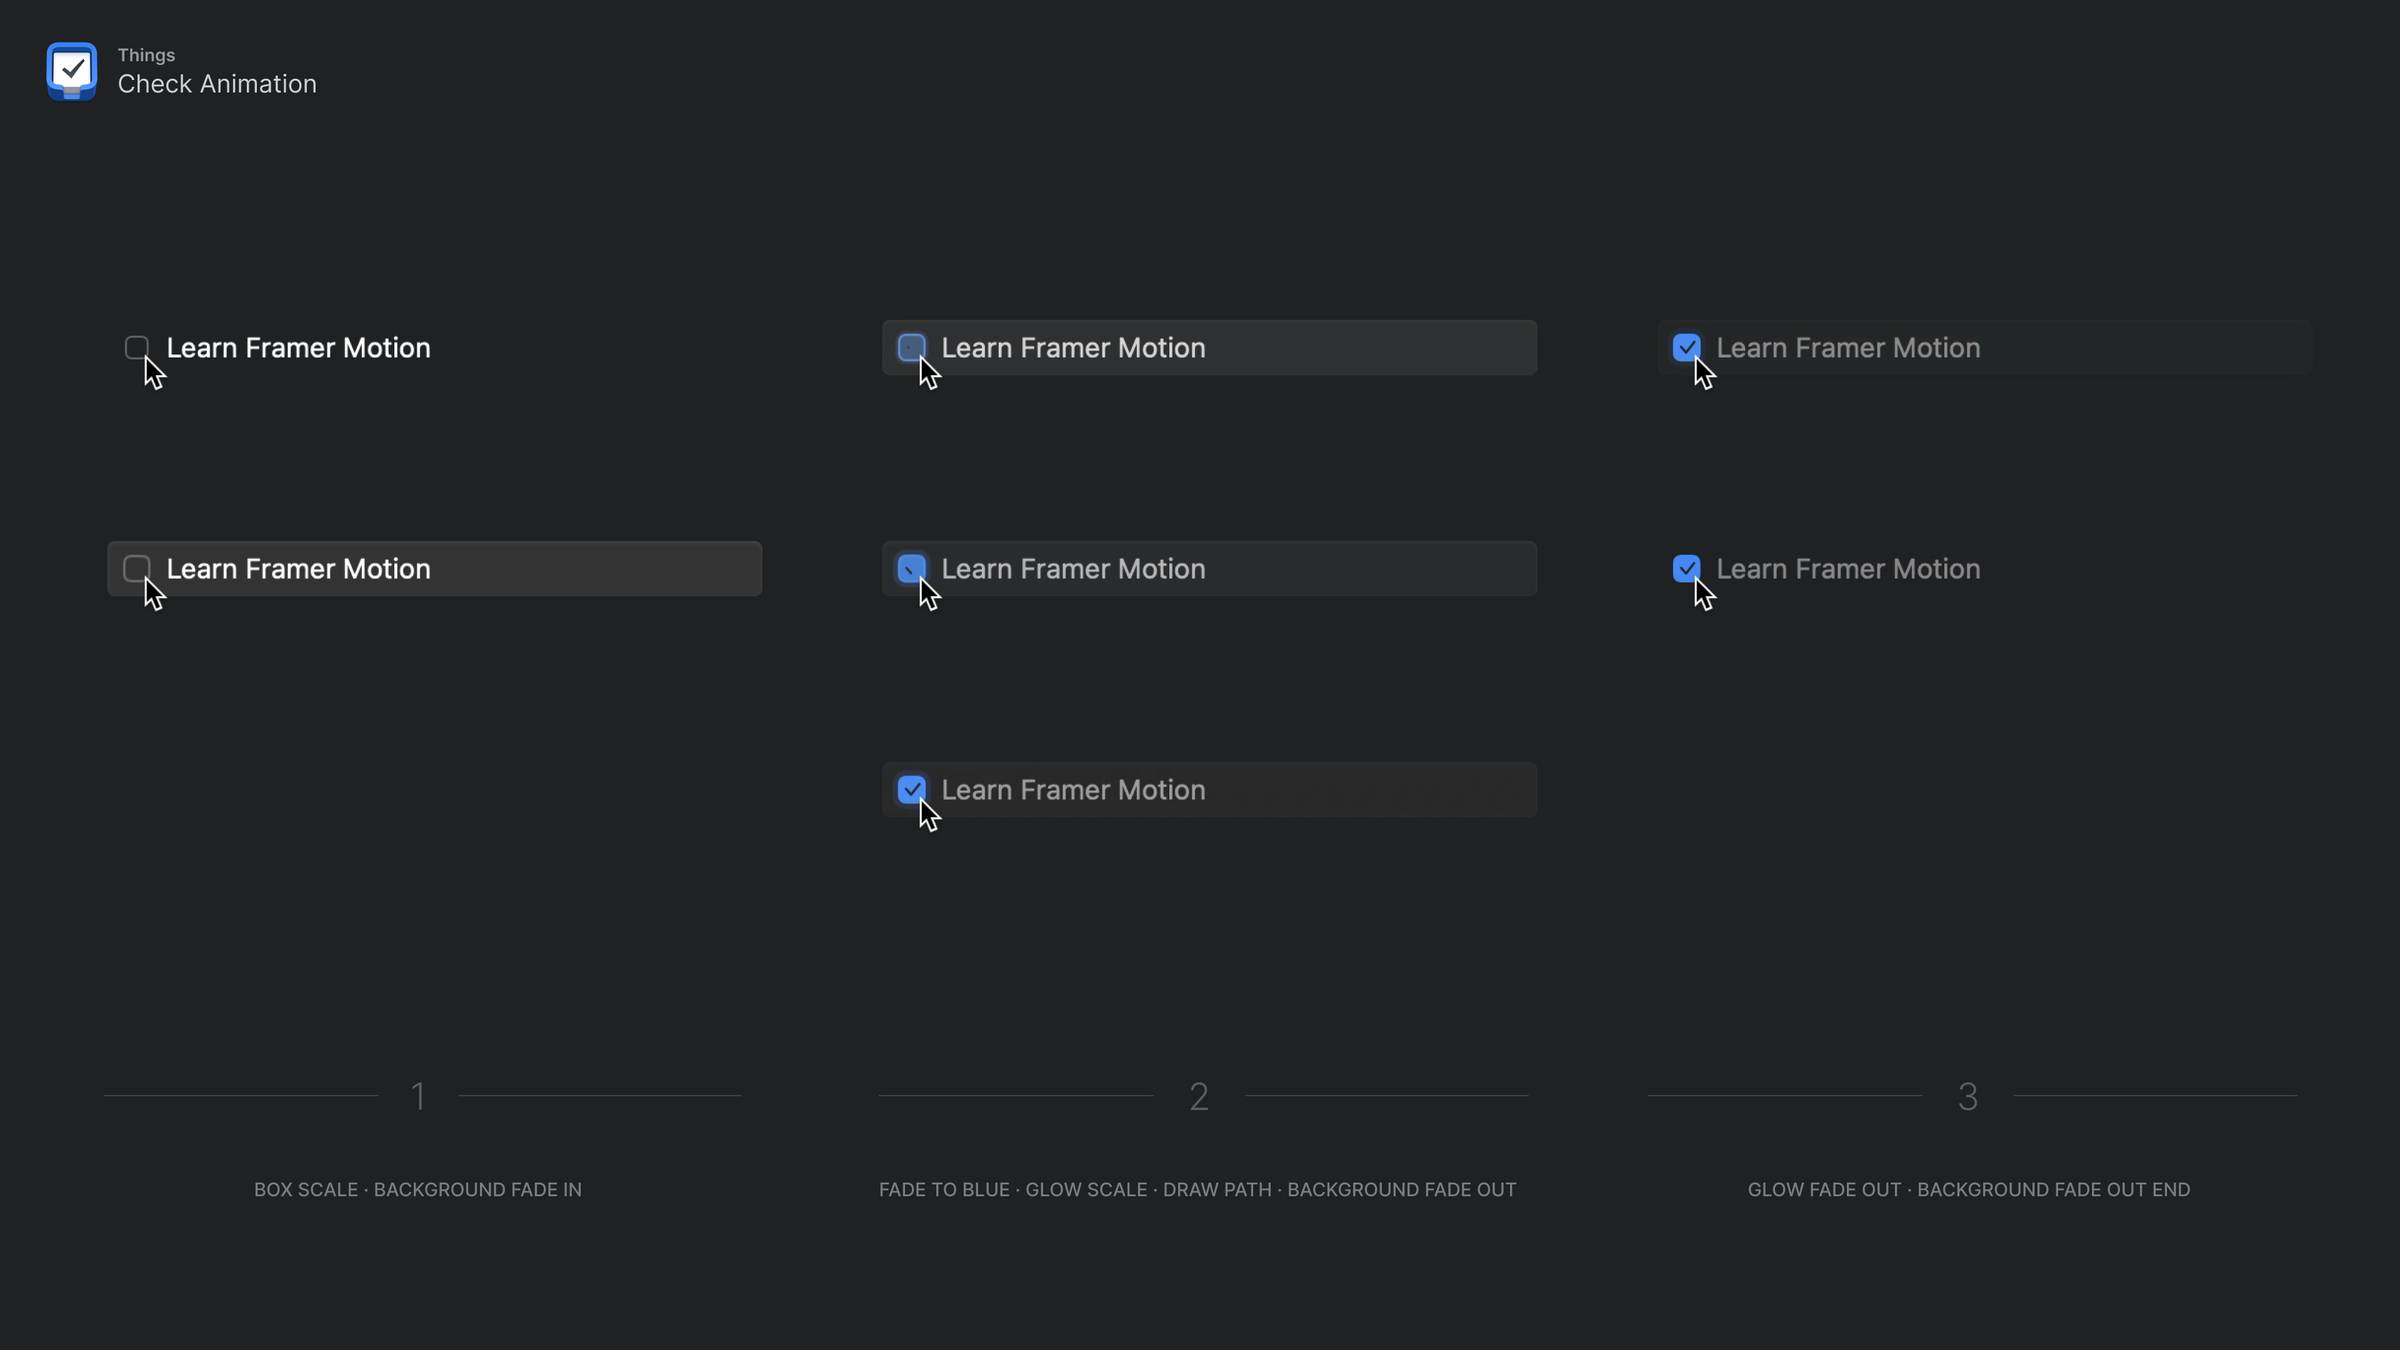Click 'Learn Framer Motion' in the highlighted unchecked row
The image size is (2400, 1350).
pyautogui.click(x=298, y=569)
